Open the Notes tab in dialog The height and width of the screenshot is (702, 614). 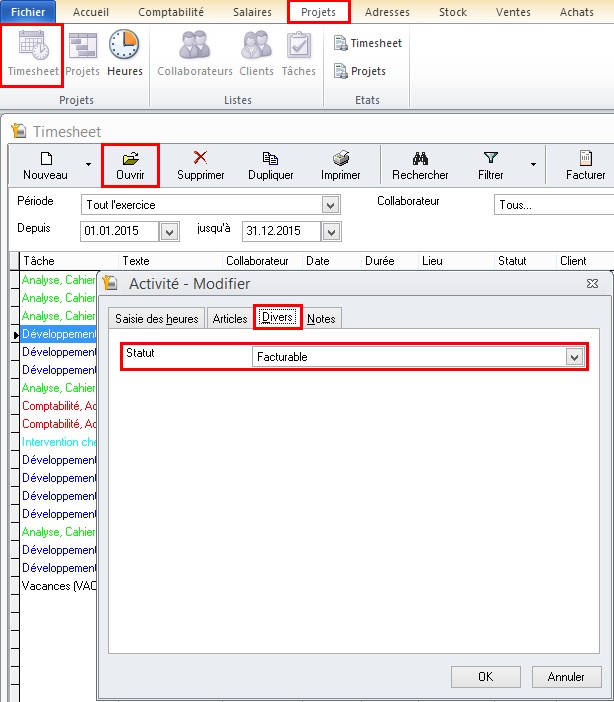[321, 318]
